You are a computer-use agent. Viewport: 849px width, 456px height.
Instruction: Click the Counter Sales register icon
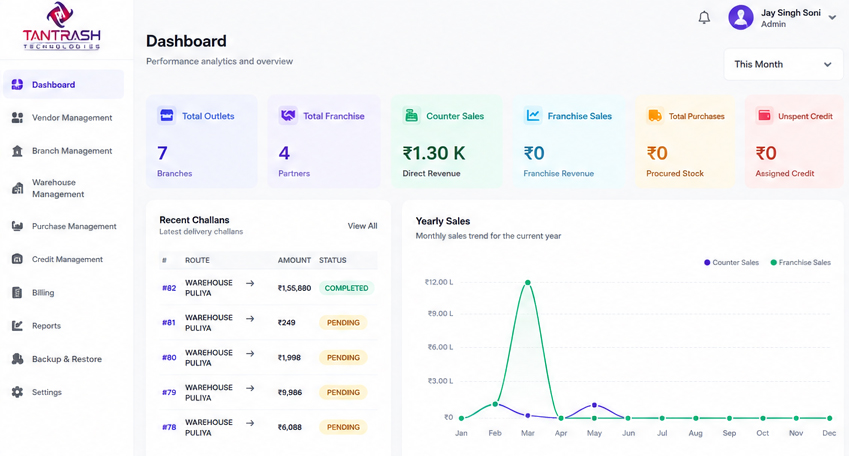(x=412, y=115)
